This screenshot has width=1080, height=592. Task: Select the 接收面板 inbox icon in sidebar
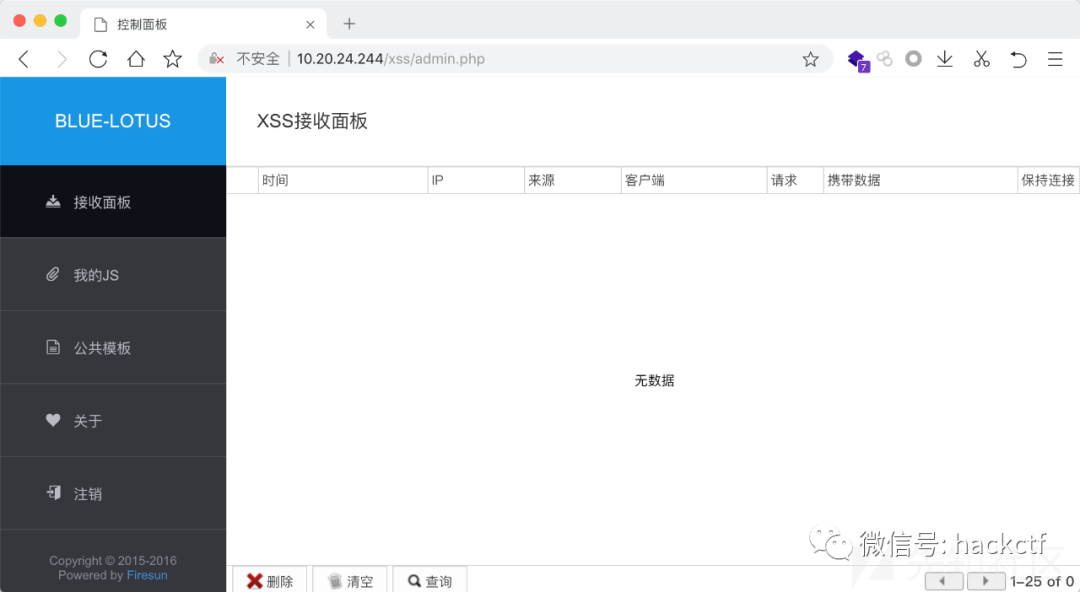click(x=54, y=201)
